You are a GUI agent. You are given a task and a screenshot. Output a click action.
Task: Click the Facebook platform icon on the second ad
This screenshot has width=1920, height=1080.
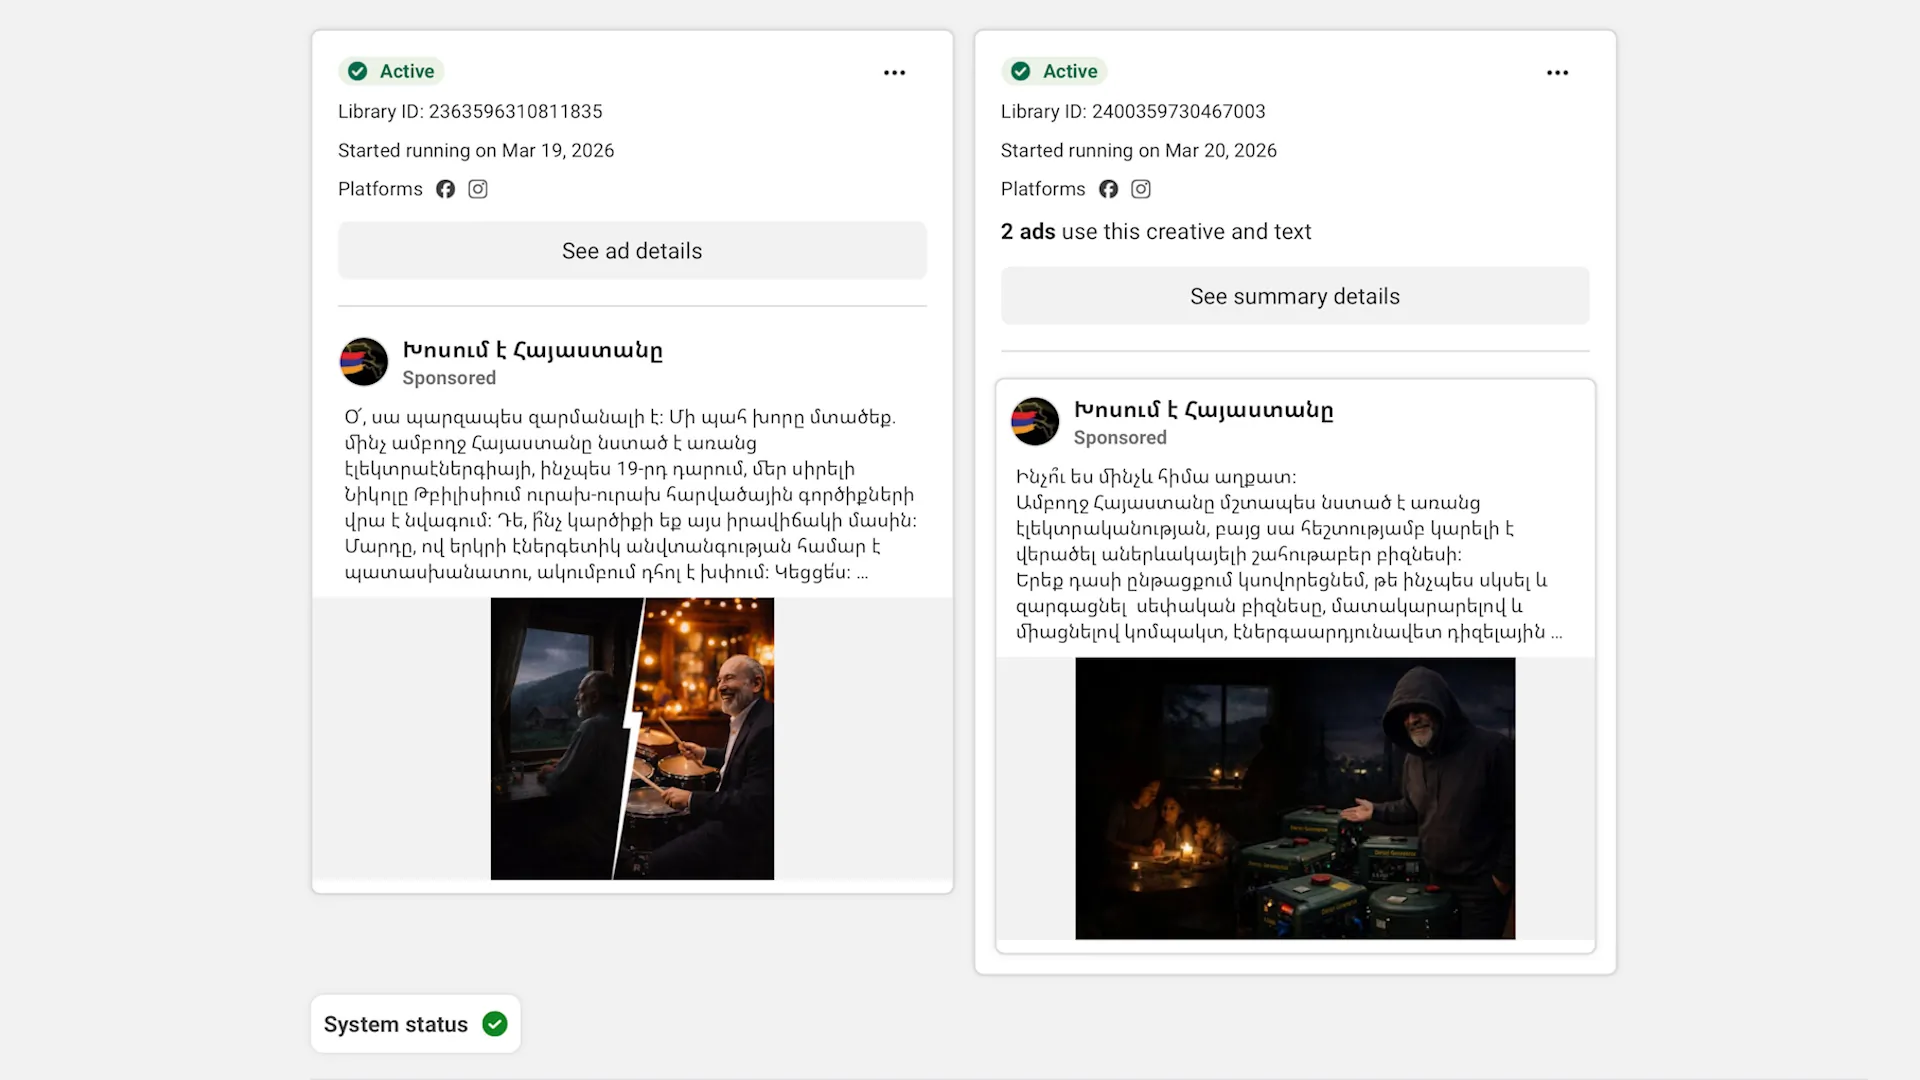coord(1108,189)
